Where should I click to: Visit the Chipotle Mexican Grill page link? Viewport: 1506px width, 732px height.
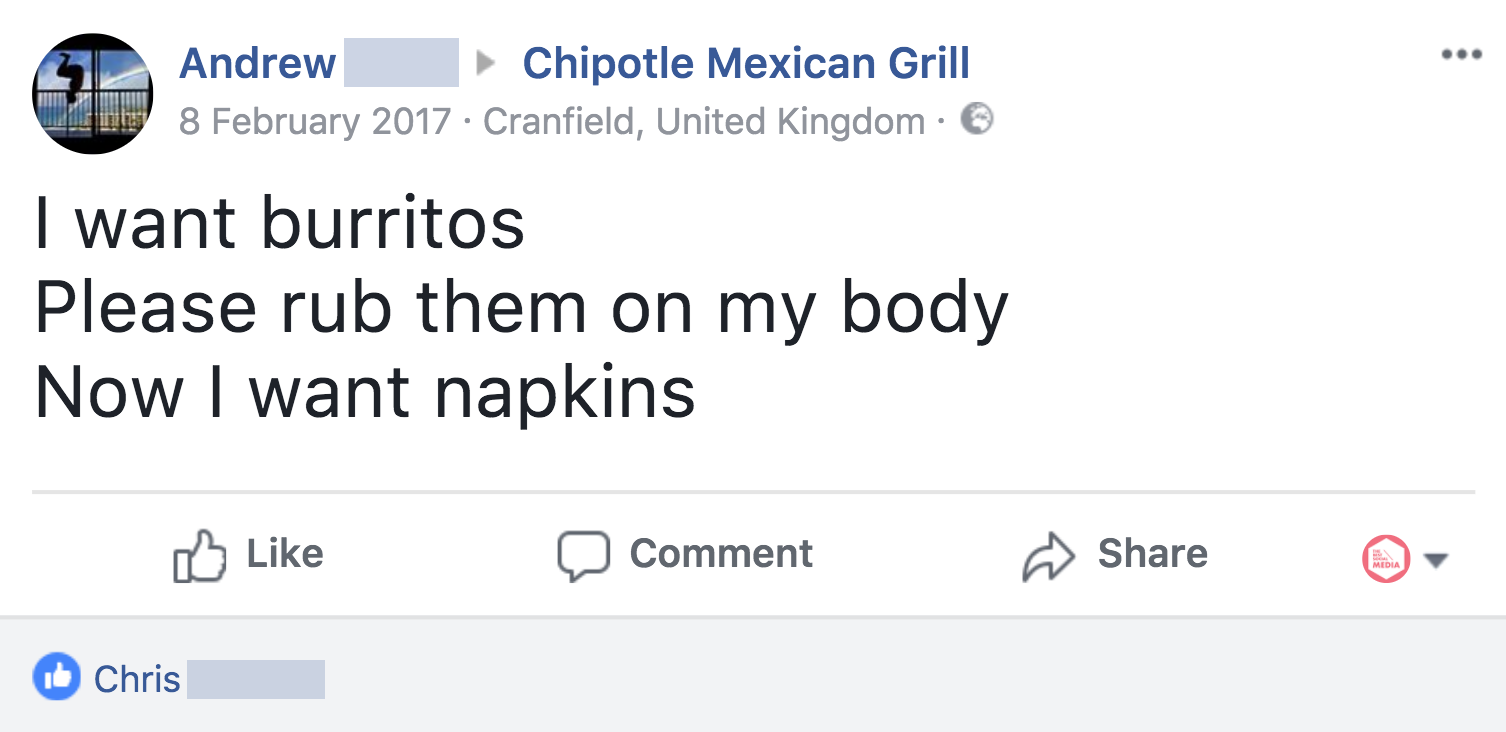pos(746,64)
